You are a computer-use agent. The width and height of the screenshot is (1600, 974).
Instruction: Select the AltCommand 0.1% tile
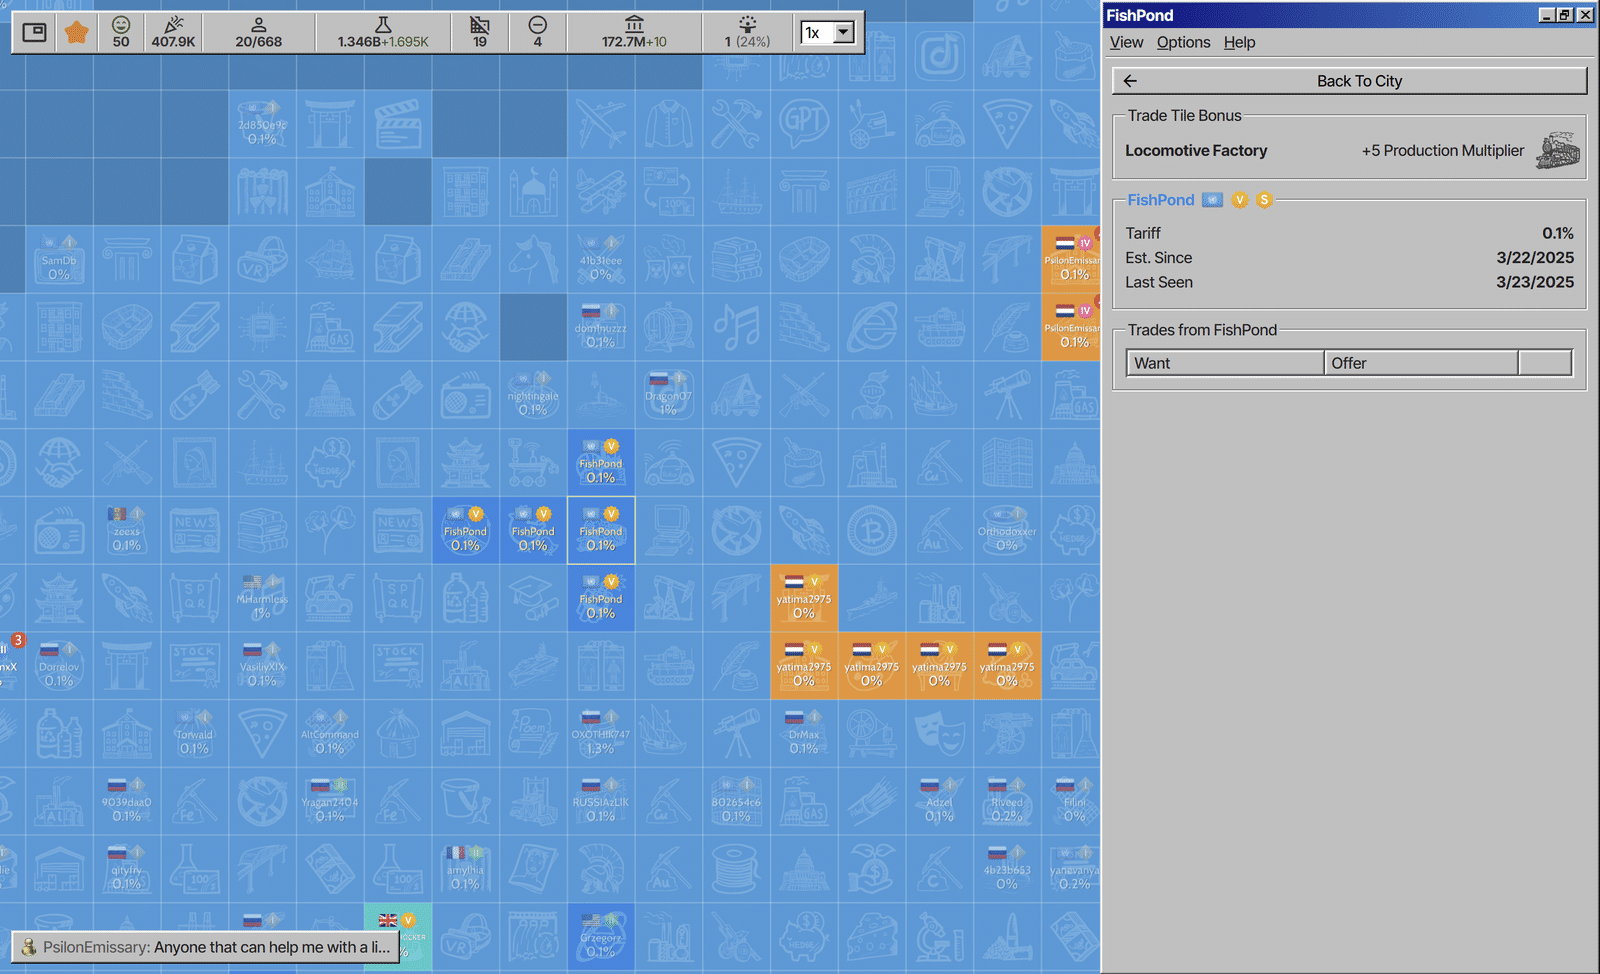coord(330,733)
